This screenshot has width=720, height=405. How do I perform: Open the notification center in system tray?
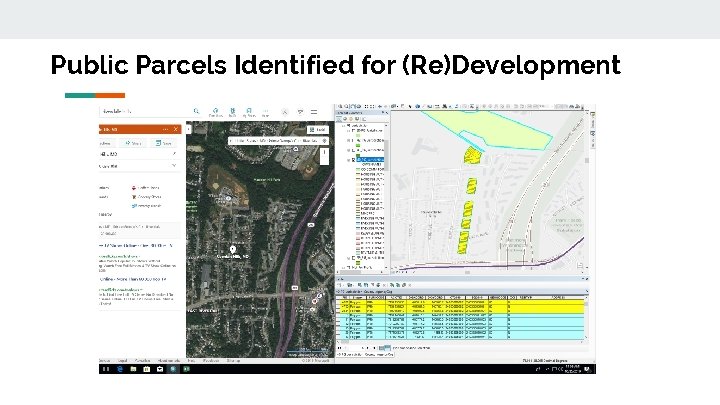(x=587, y=369)
